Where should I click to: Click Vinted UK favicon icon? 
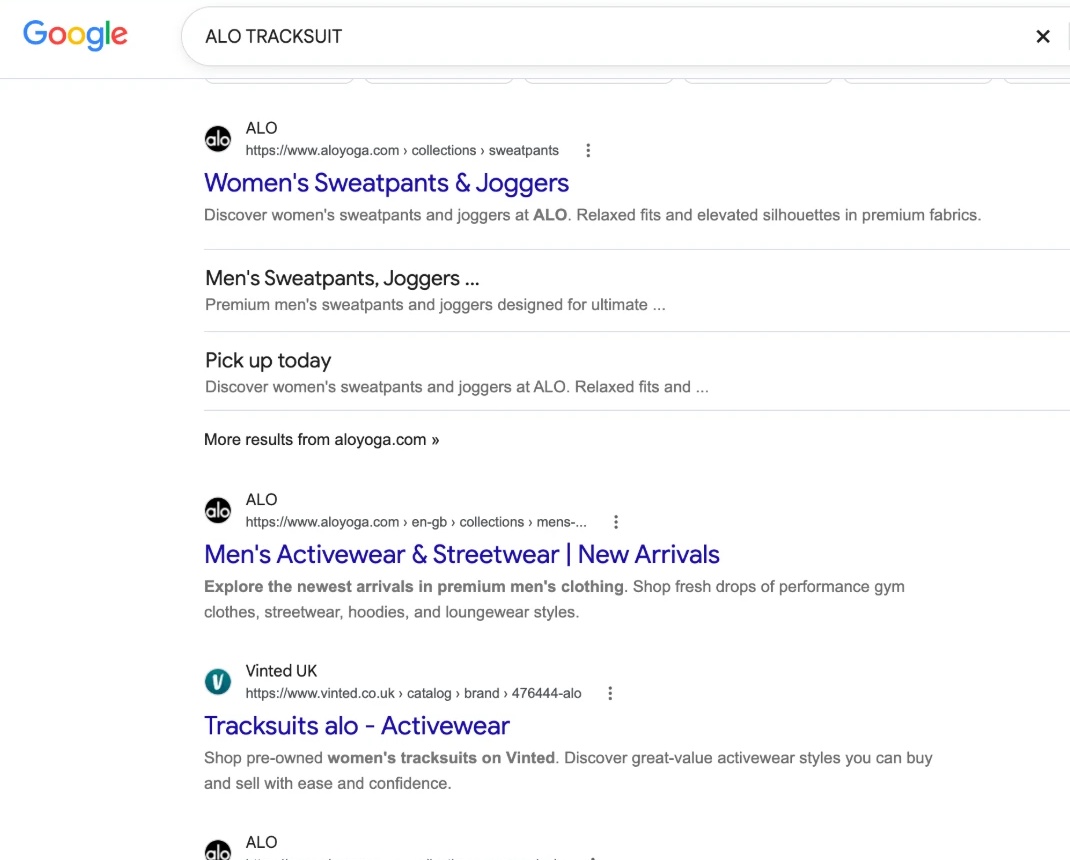point(218,682)
